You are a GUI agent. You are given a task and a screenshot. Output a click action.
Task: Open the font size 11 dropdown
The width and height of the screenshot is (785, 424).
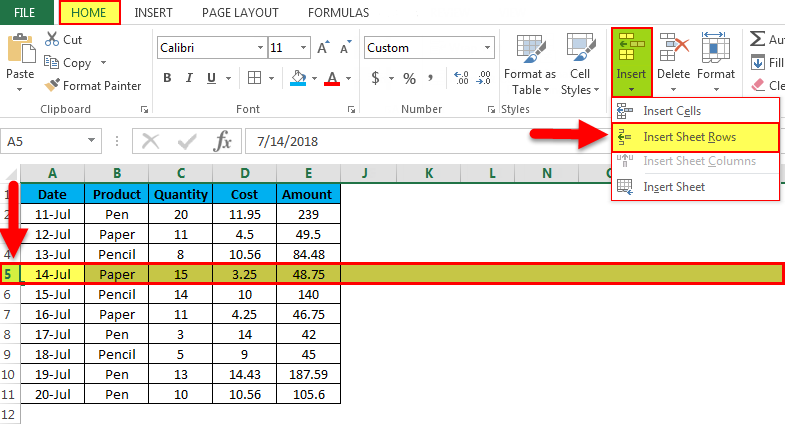[x=303, y=48]
